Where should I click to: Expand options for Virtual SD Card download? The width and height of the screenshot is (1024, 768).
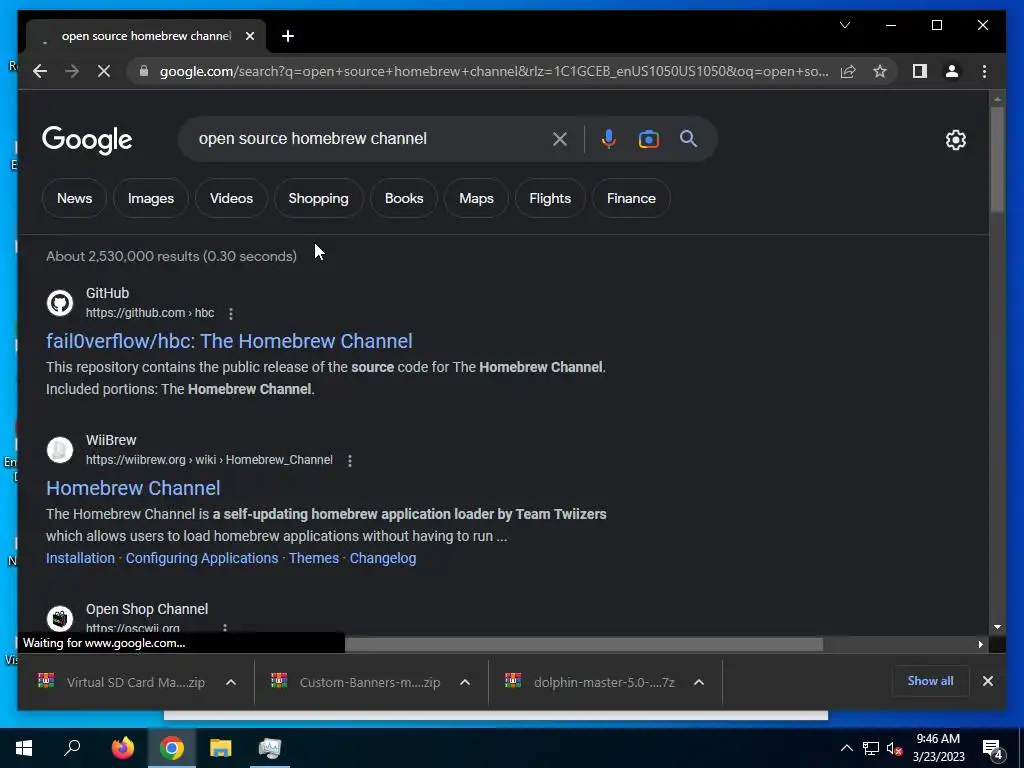click(x=231, y=682)
